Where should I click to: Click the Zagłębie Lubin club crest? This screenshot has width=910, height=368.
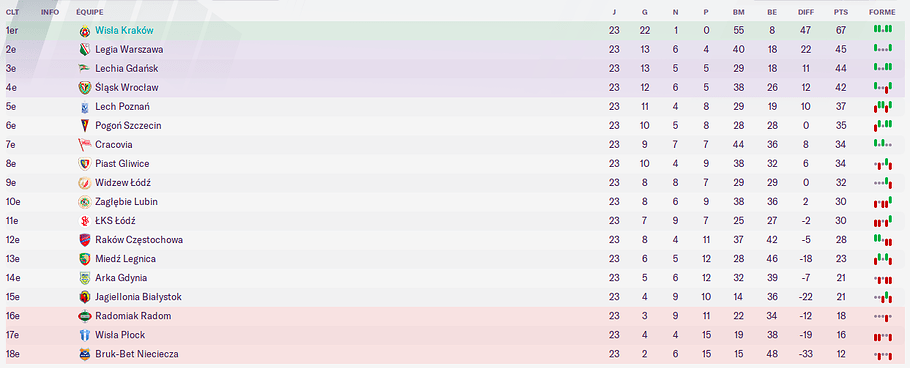(x=85, y=202)
